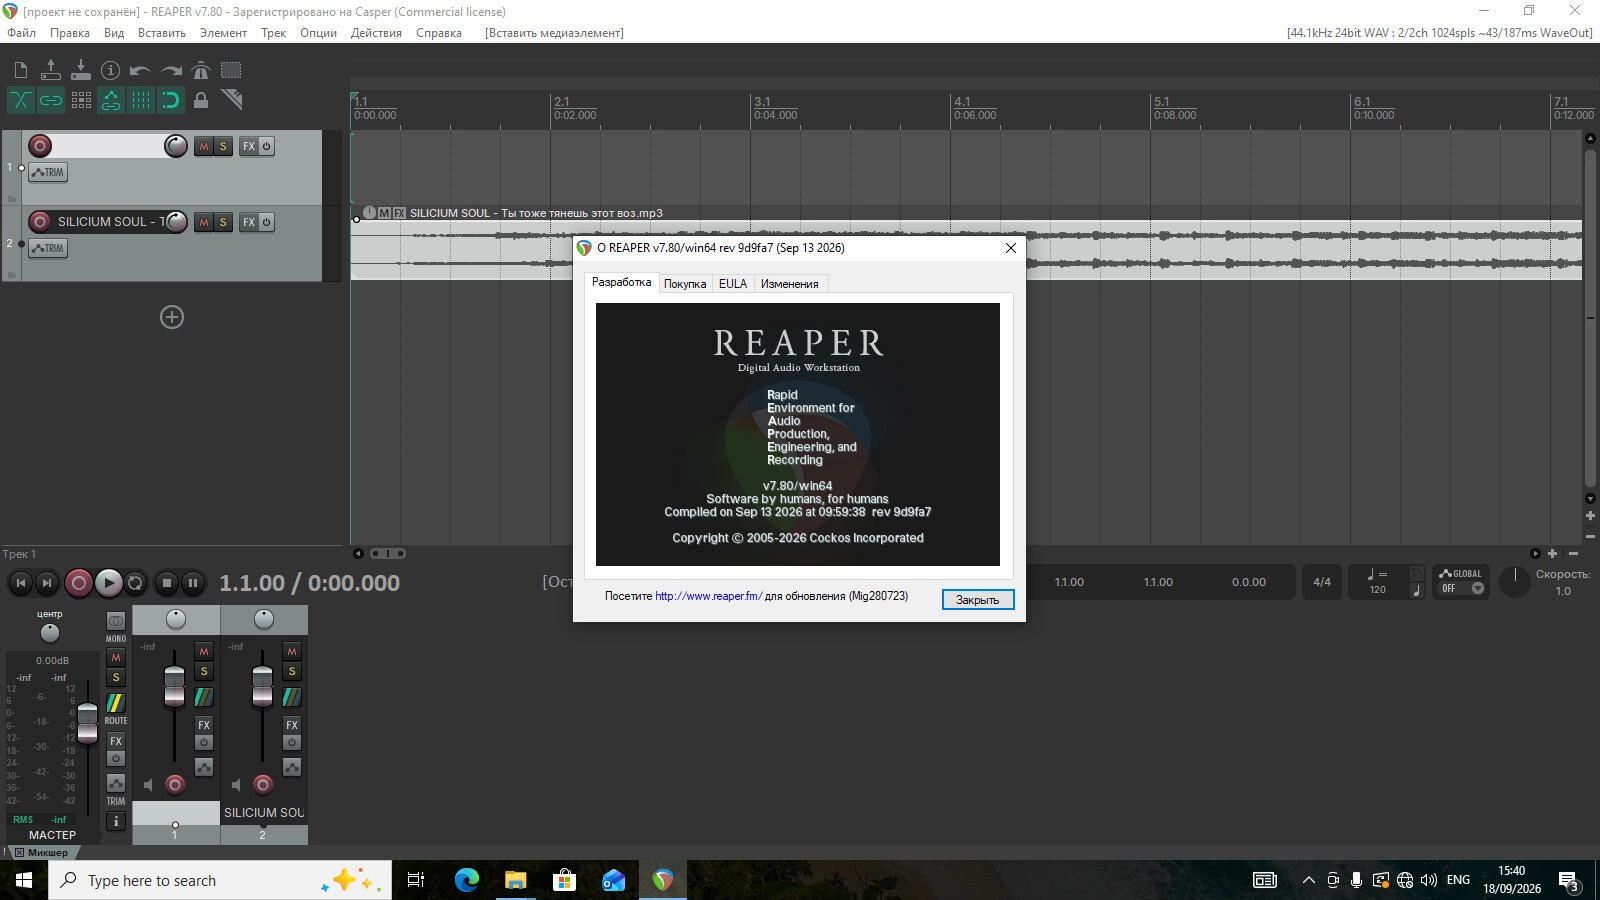Click the project settings info icon
The image size is (1600, 900).
tap(111, 70)
